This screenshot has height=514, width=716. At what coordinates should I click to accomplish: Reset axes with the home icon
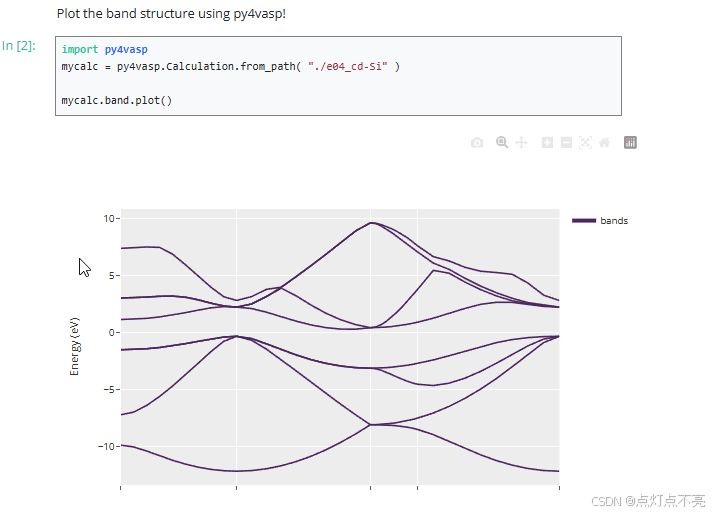tap(604, 143)
